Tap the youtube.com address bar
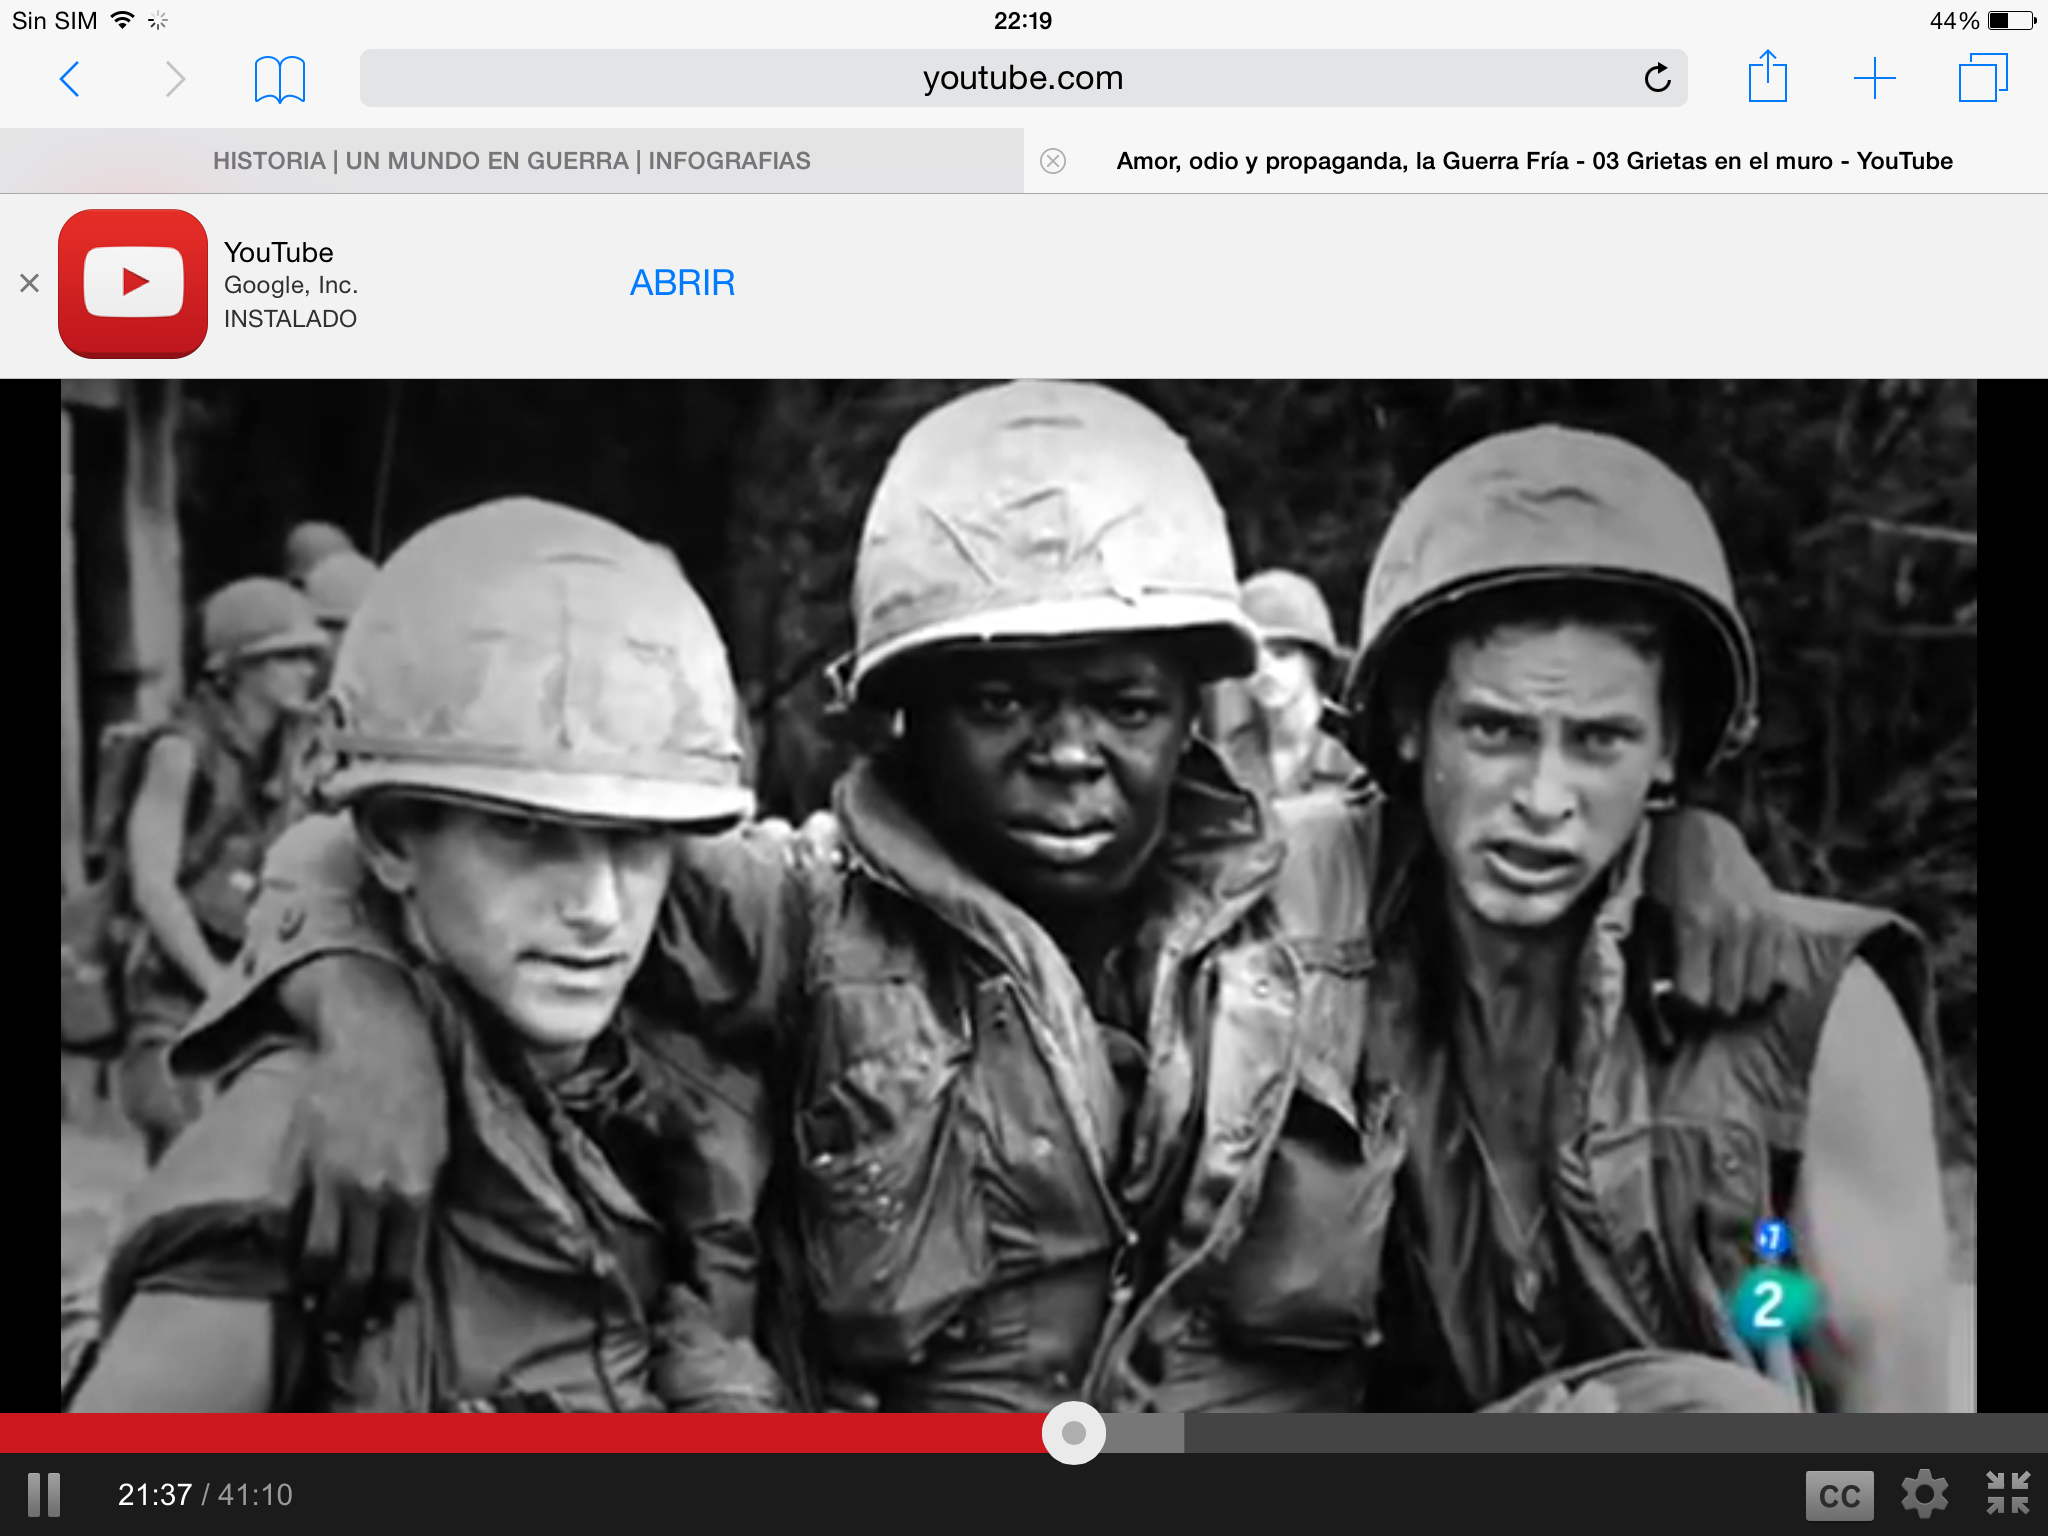The height and width of the screenshot is (1536, 2048). [x=1023, y=78]
